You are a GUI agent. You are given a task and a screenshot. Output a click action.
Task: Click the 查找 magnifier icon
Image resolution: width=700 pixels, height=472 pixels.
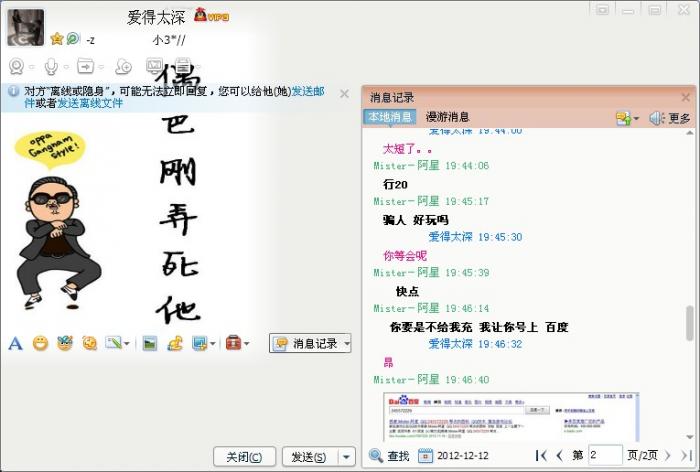click(x=375, y=455)
